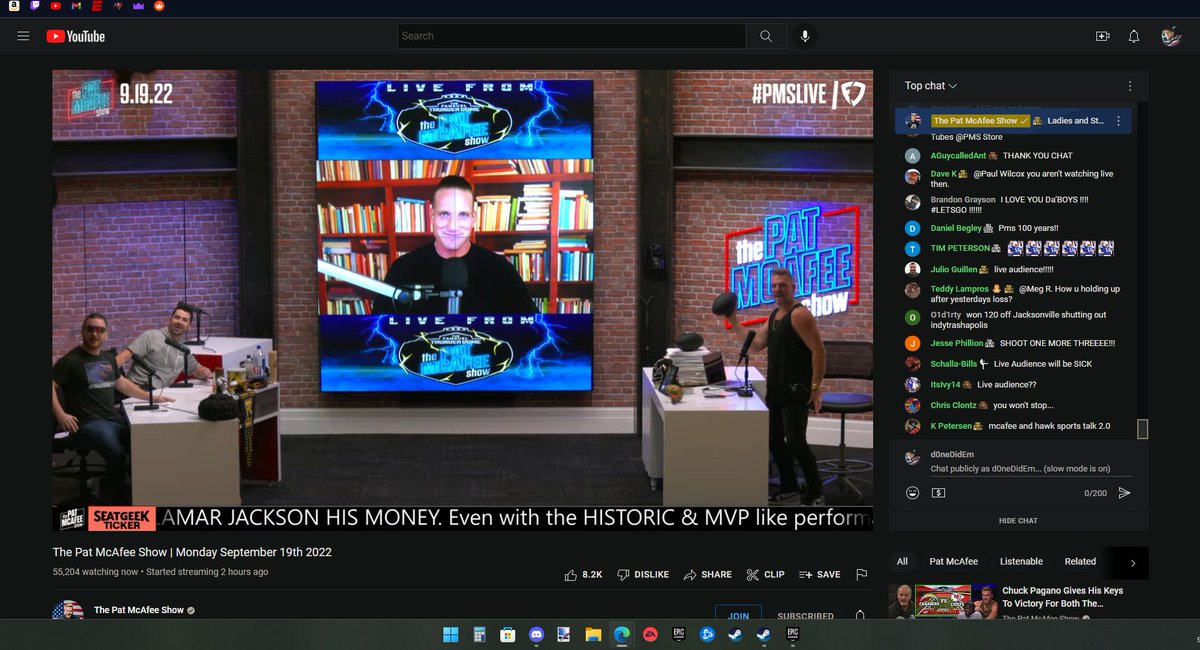Click the DISLIKE button

point(643,575)
